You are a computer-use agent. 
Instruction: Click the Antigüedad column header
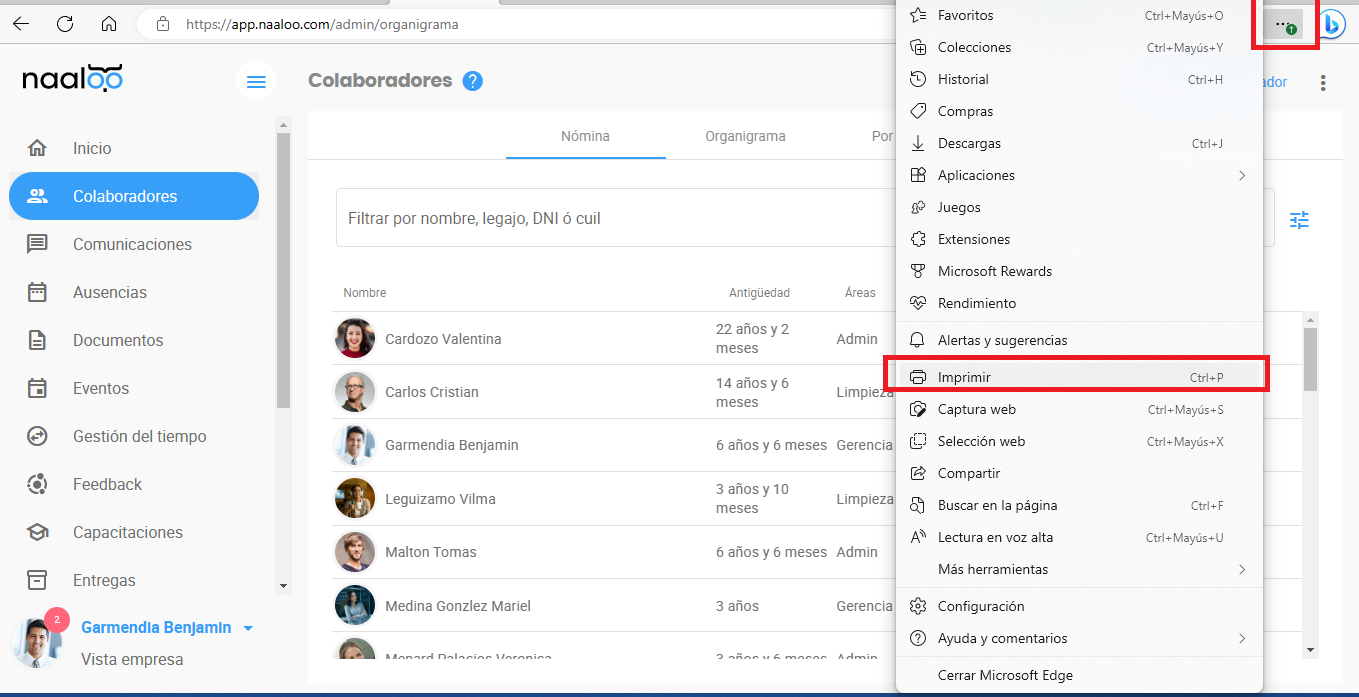pyautogui.click(x=759, y=293)
